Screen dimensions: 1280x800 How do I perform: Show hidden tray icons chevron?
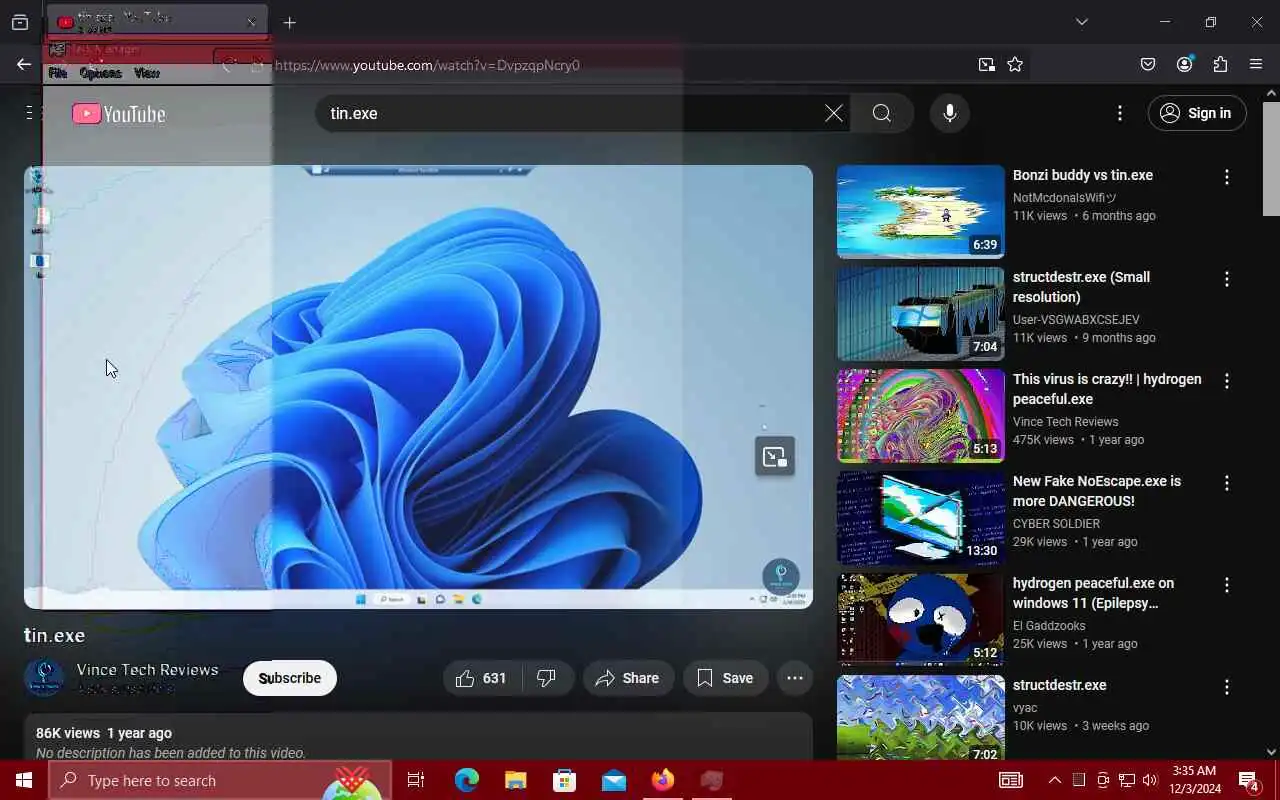(x=1054, y=780)
